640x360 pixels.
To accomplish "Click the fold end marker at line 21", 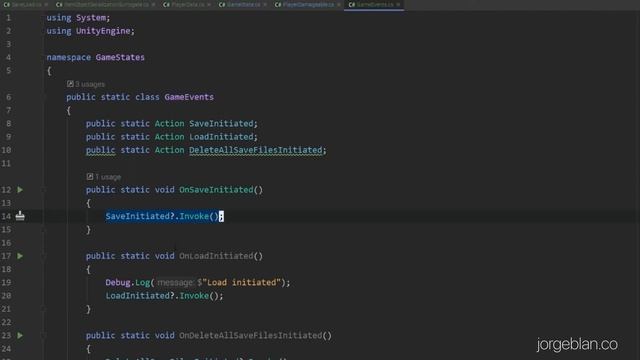I will [x=43, y=309].
